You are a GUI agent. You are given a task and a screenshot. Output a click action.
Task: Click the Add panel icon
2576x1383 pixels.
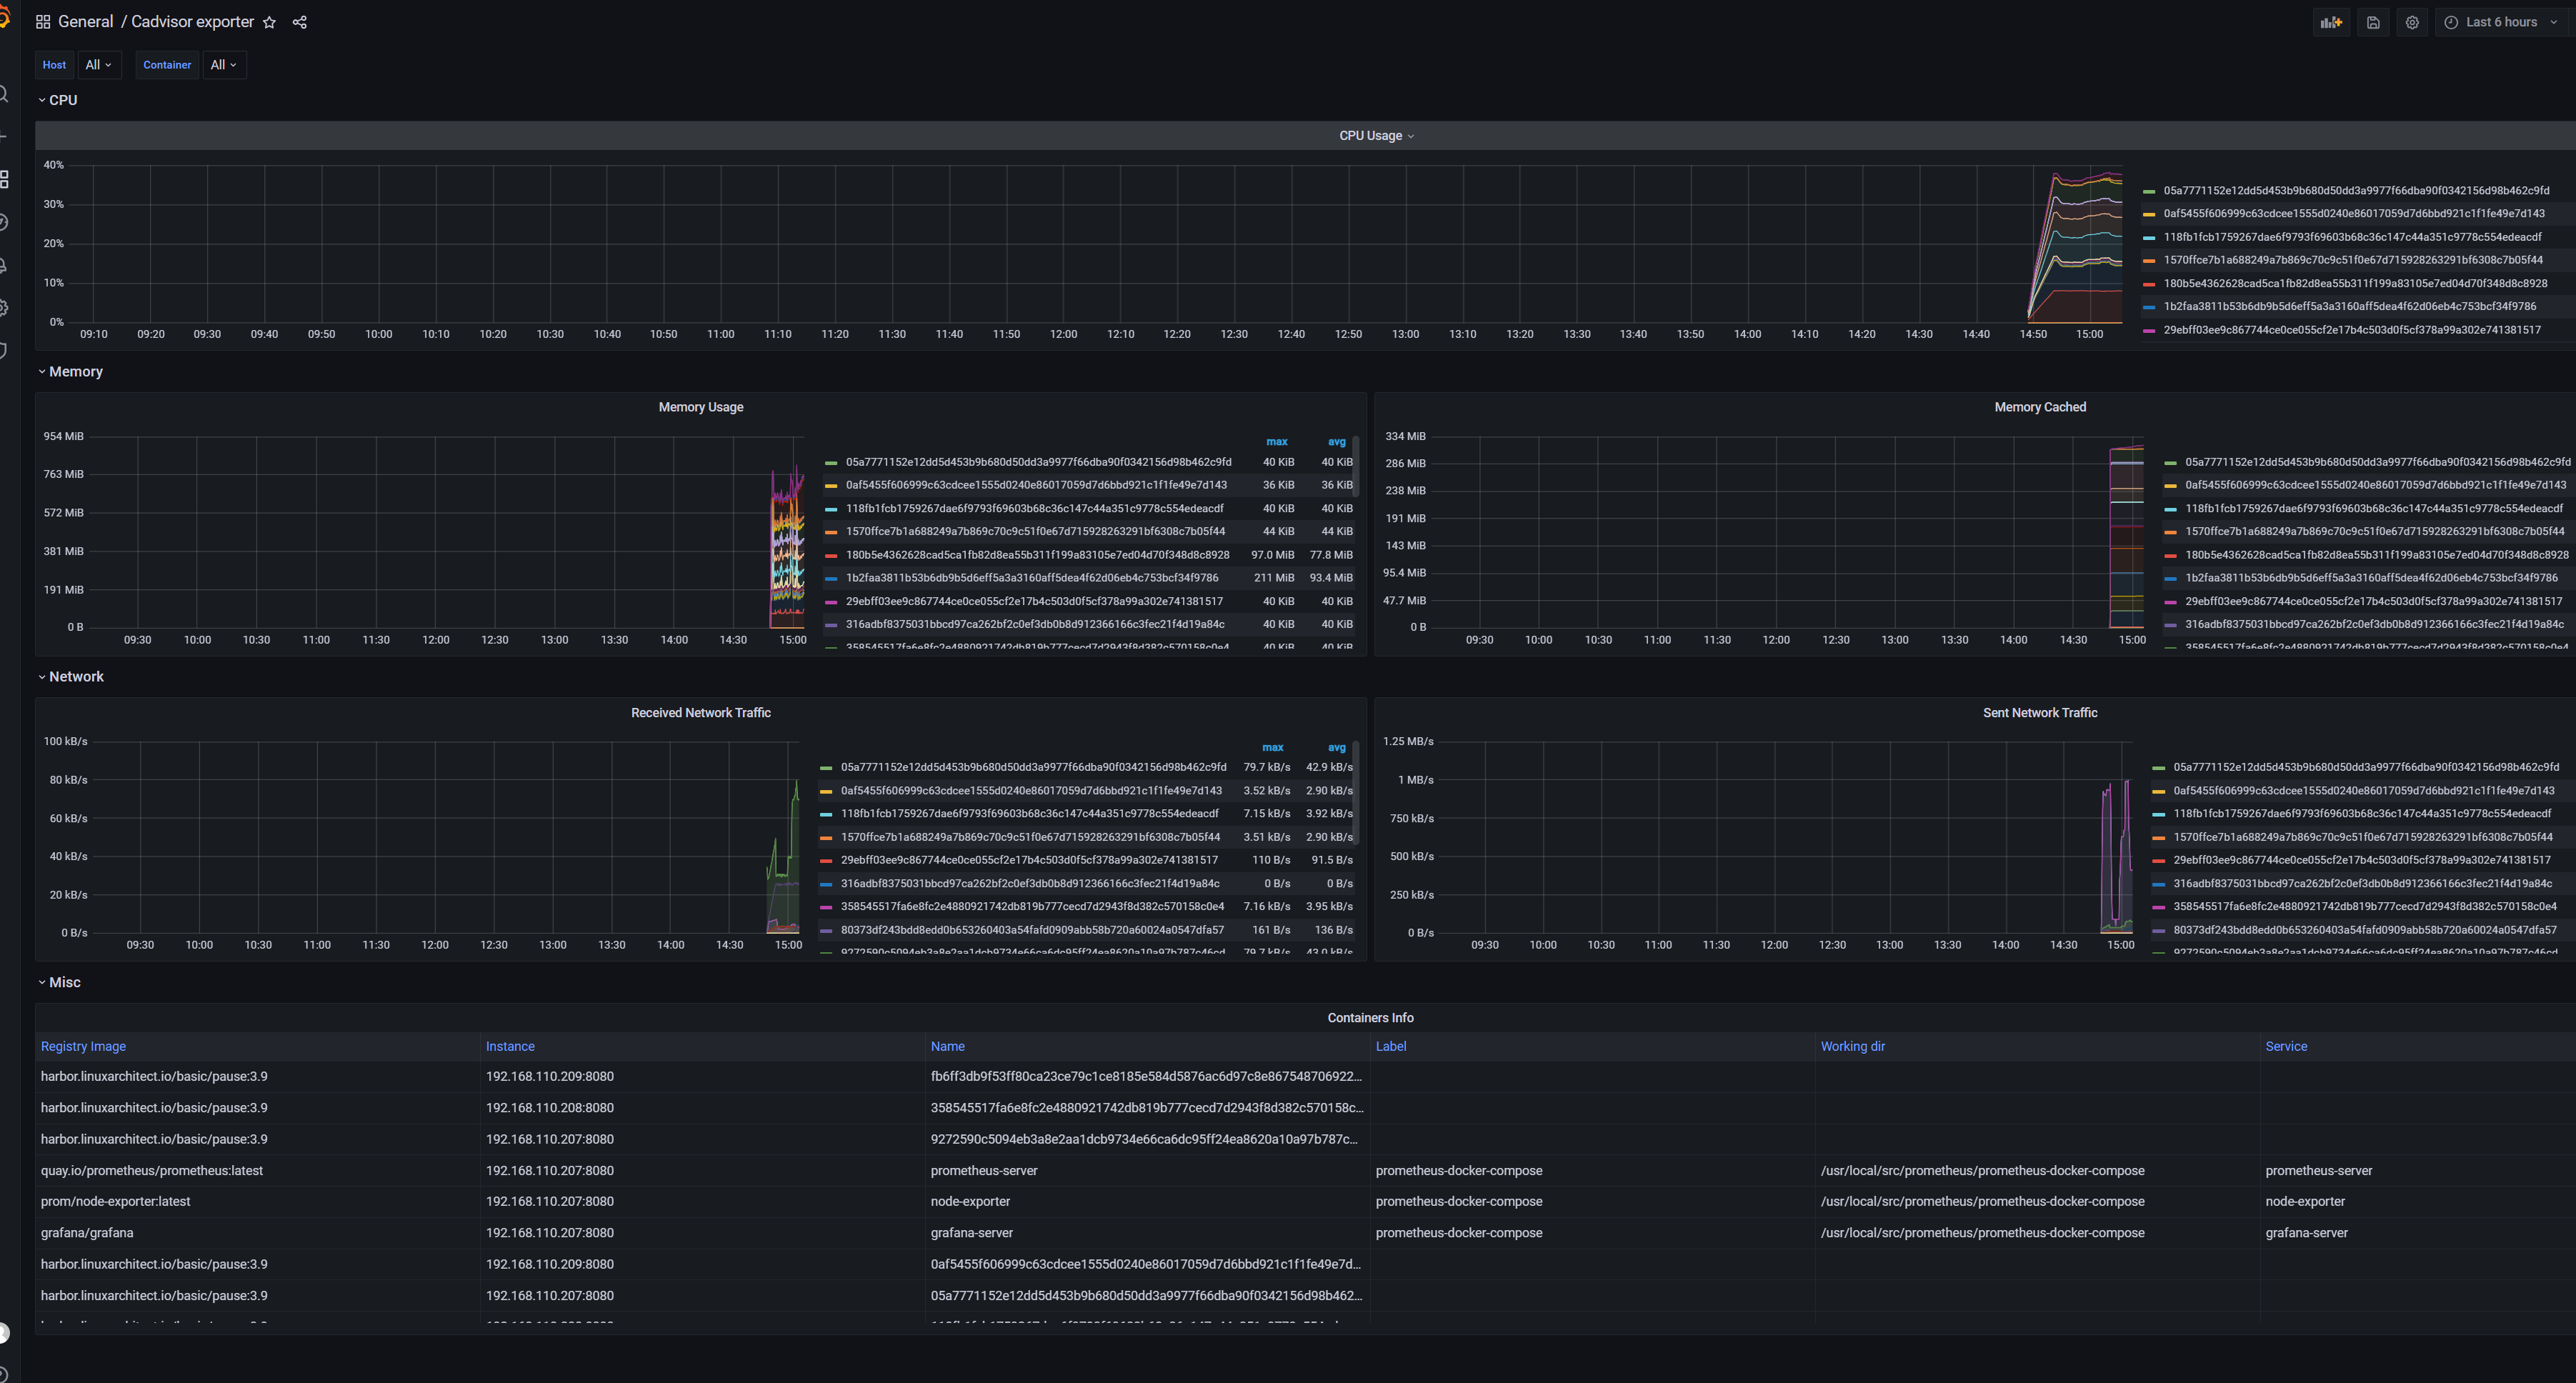(x=2332, y=22)
